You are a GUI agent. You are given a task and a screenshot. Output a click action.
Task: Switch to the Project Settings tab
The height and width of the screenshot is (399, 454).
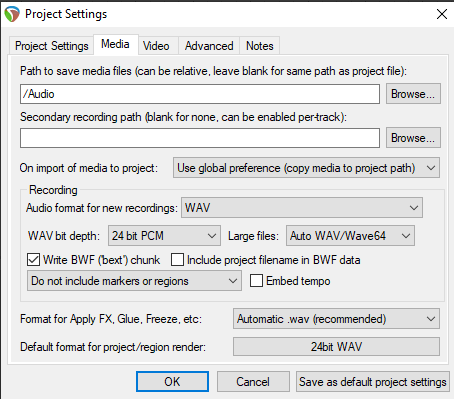coord(52,46)
